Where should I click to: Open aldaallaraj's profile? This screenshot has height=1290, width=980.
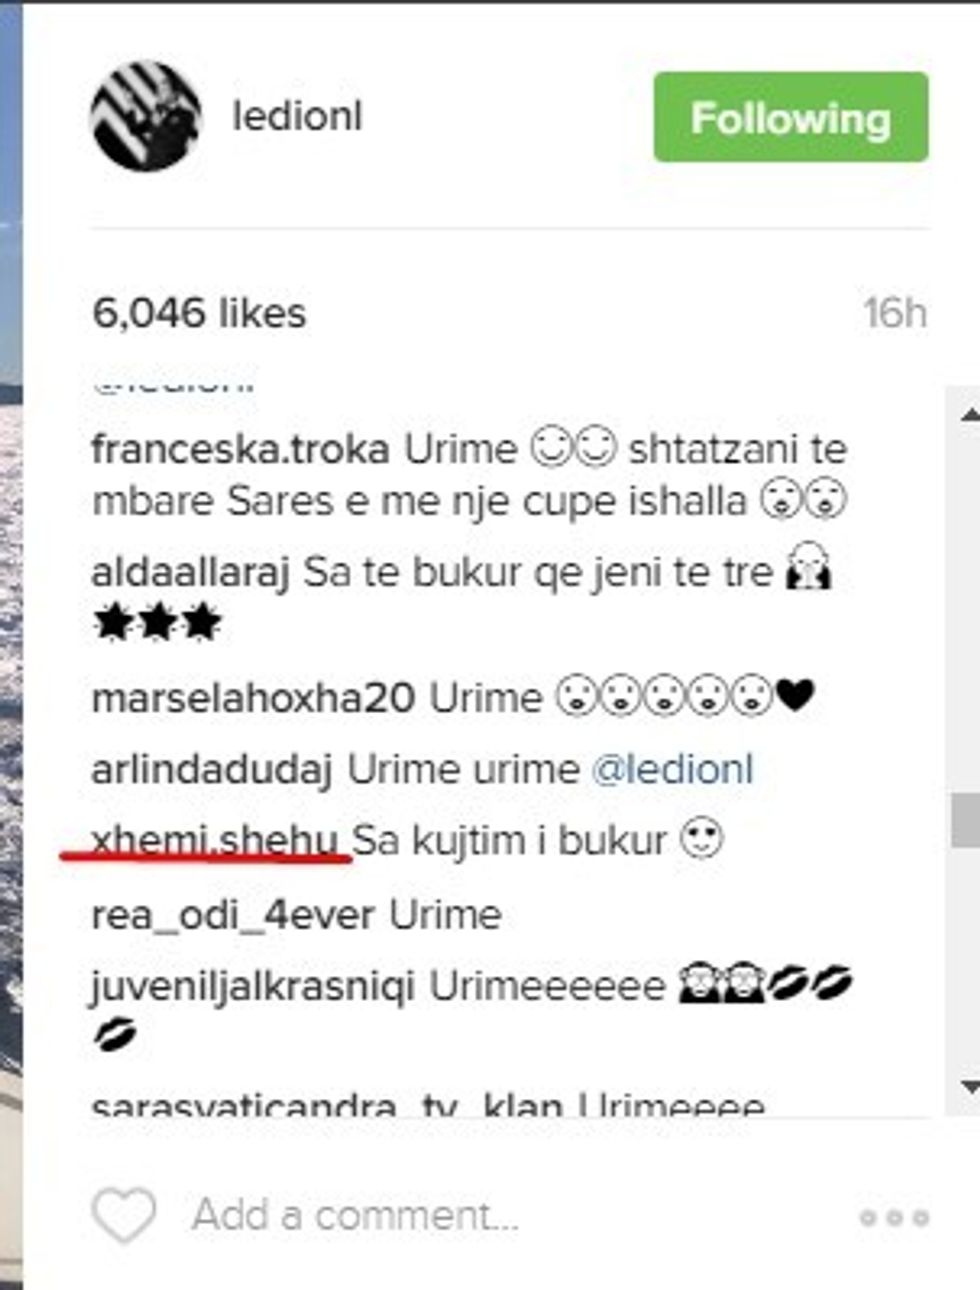(190, 573)
